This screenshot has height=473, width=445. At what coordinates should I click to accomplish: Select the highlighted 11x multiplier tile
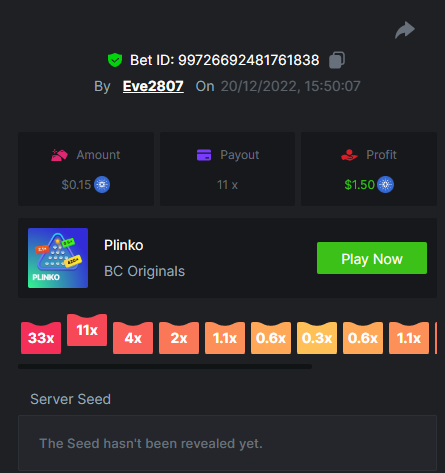tap(87, 330)
